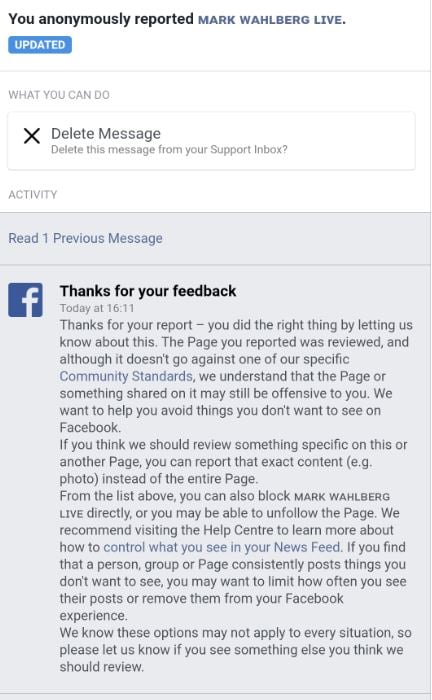Open 'control what you see in your News Feed' link

coord(222,547)
